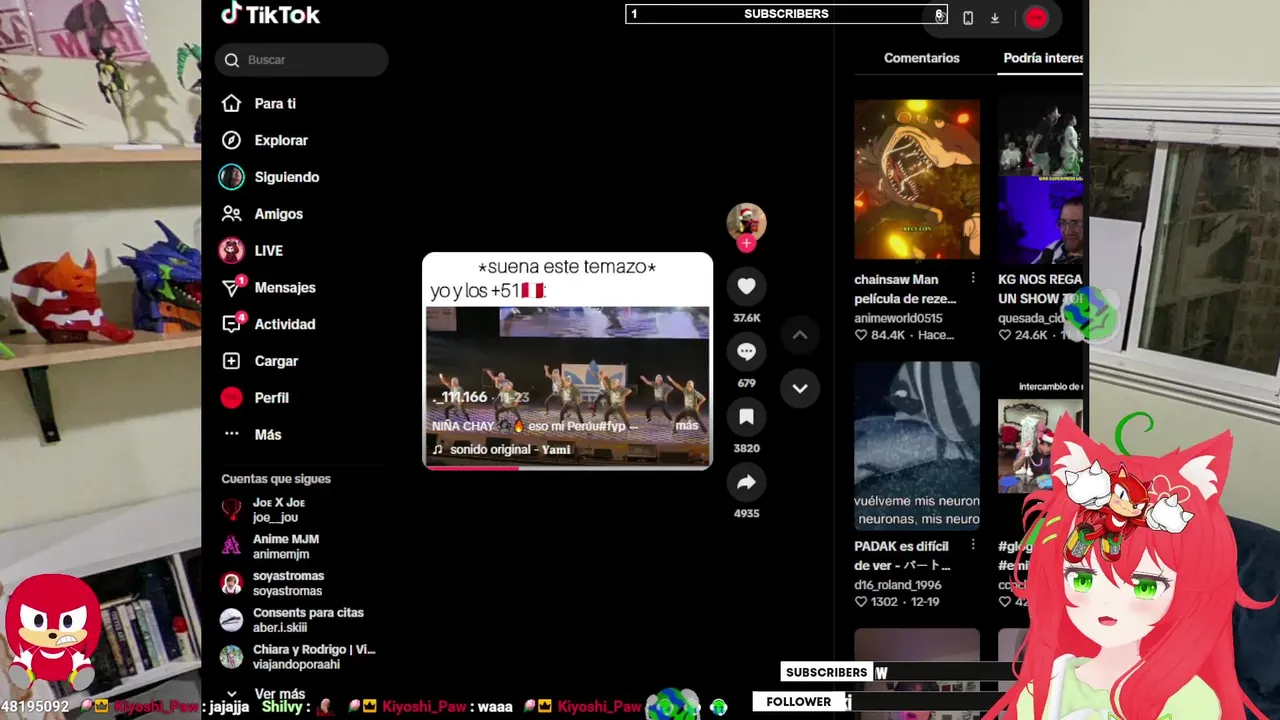
Task: Click the Cargar upload plus icon
Action: point(231,361)
